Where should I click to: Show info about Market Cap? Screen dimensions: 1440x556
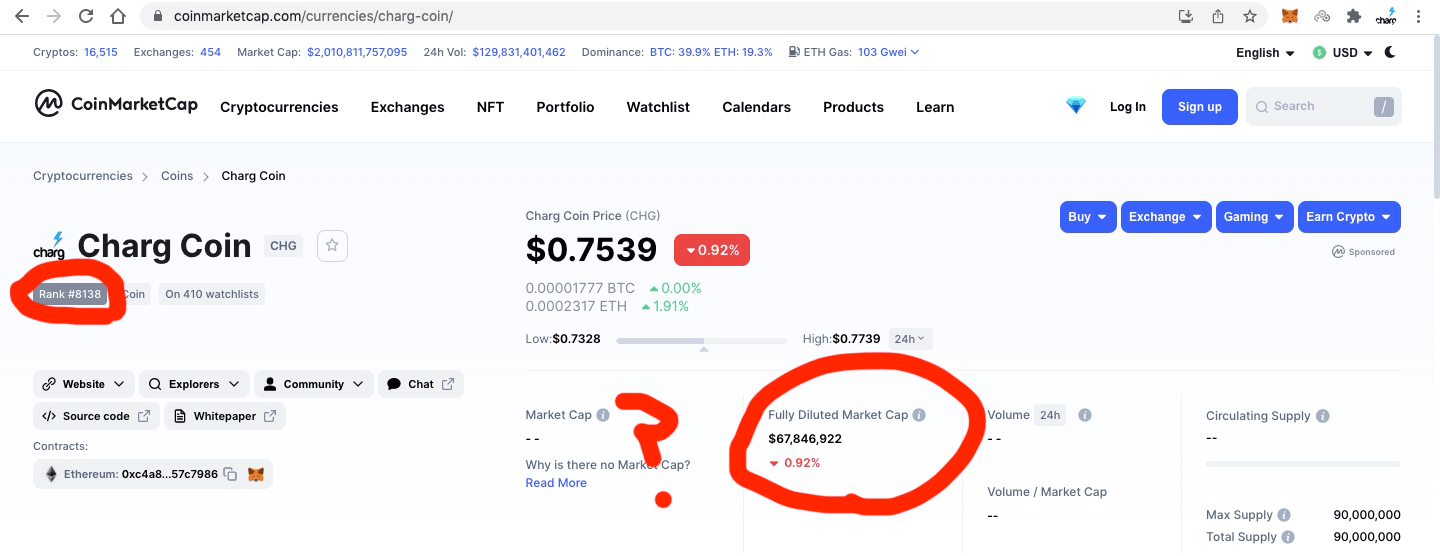(x=602, y=415)
